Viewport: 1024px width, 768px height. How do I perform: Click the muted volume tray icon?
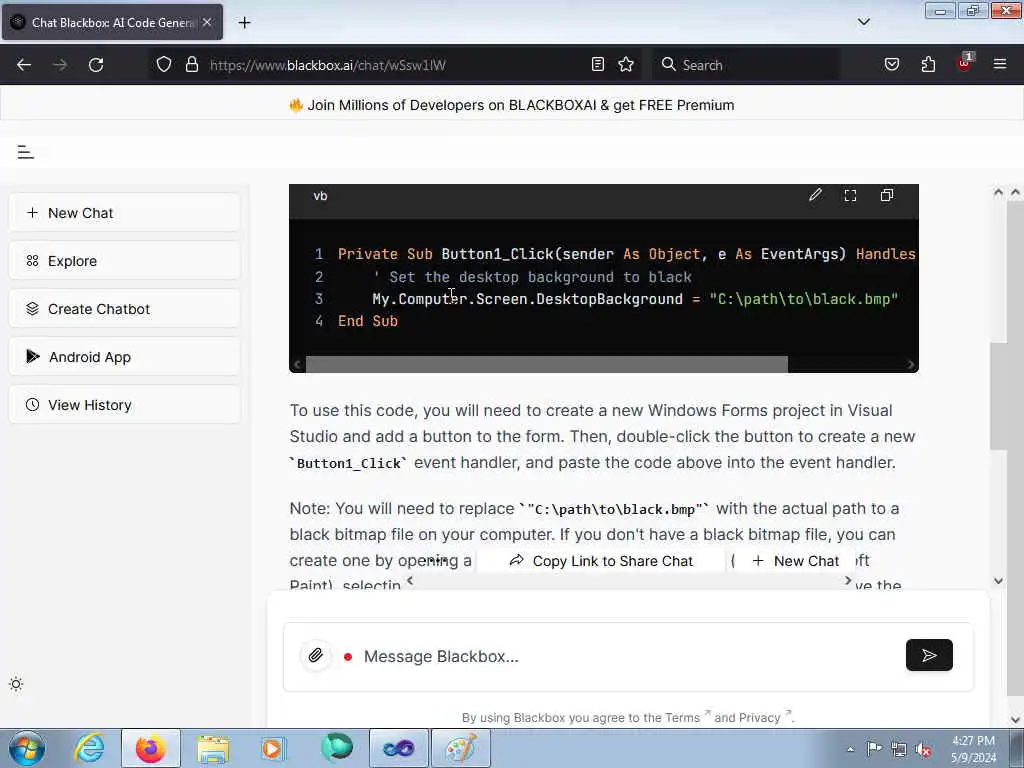[923, 750]
